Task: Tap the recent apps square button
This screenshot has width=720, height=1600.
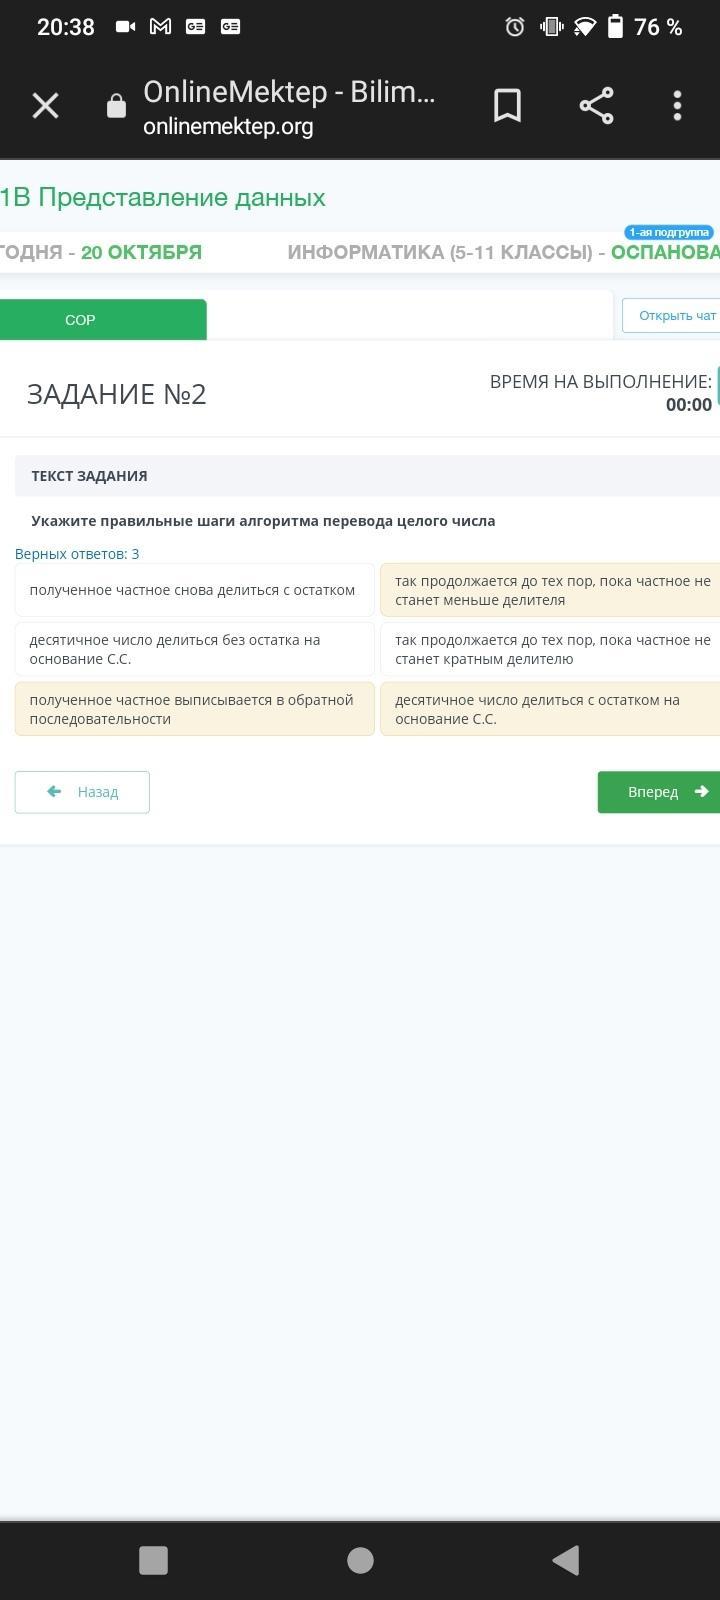Action: 153,1560
